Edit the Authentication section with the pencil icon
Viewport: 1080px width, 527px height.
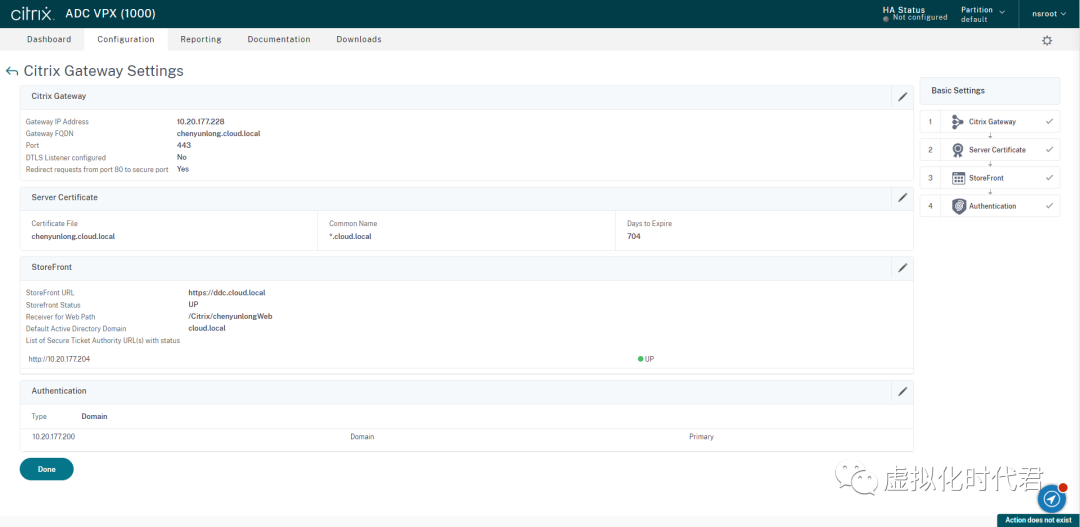click(x=902, y=391)
